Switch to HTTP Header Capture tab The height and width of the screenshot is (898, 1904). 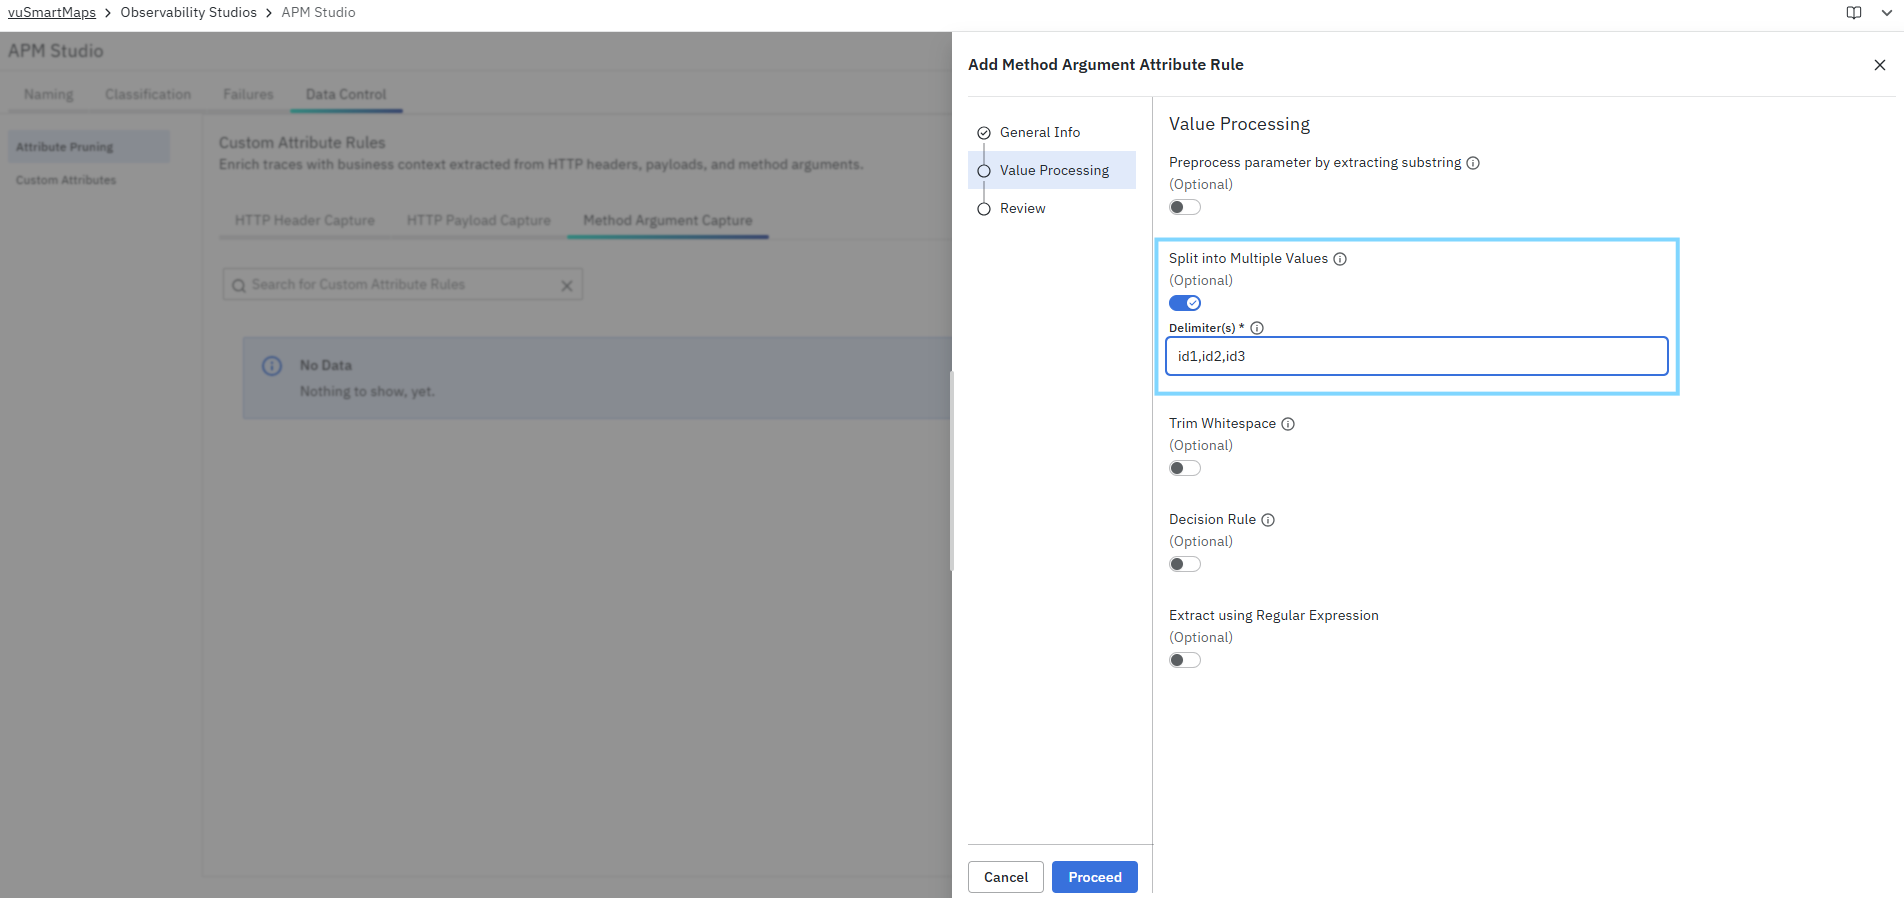[305, 220]
